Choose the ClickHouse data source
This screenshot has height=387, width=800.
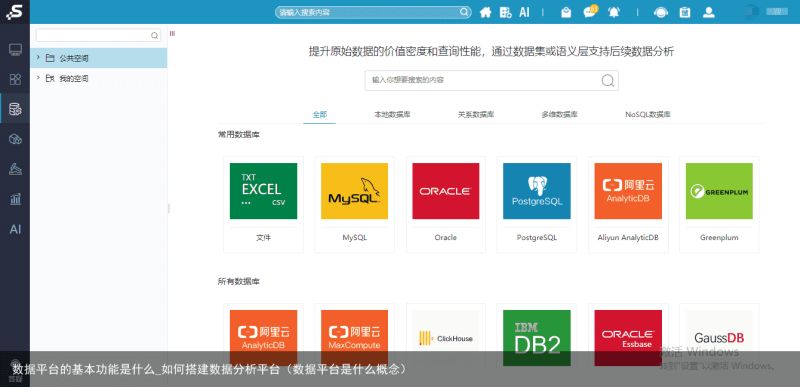click(x=446, y=338)
